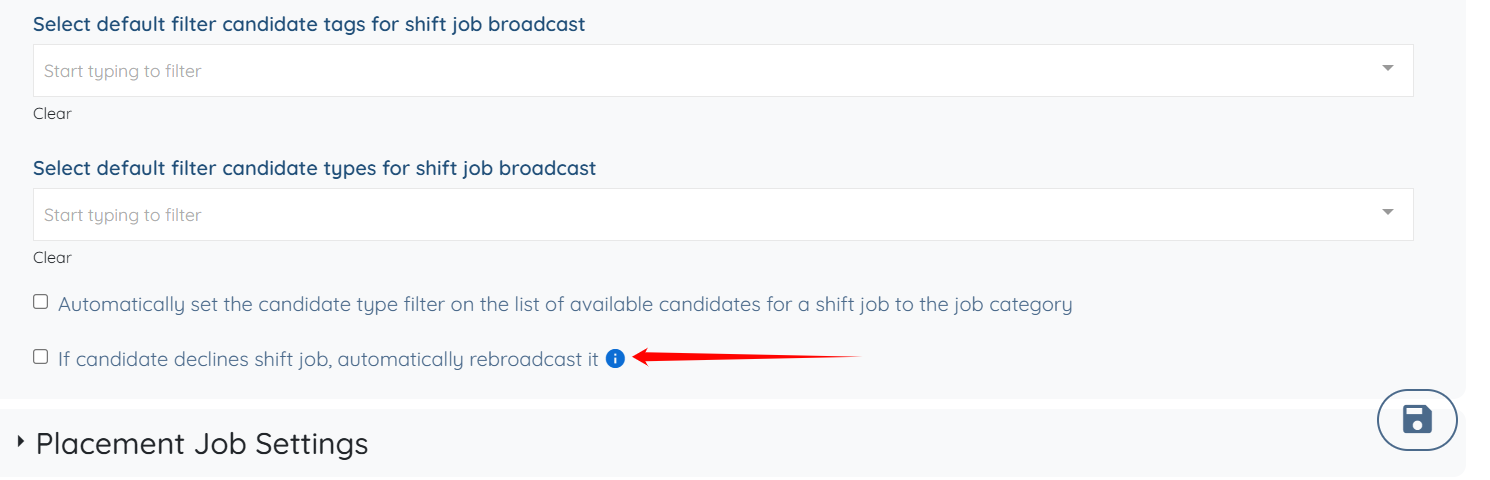Click Clear under candidate tags filter
Image resolution: width=1490 pixels, height=480 pixels.
(52, 114)
